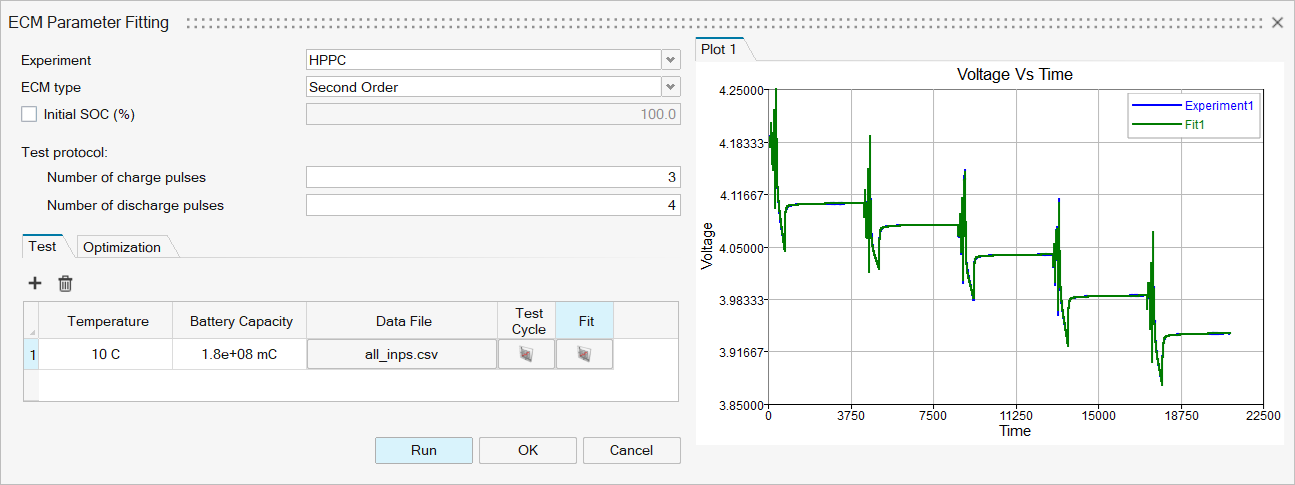Enable the Initial SOC (%) checkbox
Viewport: 1295px width, 485px height.
29,114
